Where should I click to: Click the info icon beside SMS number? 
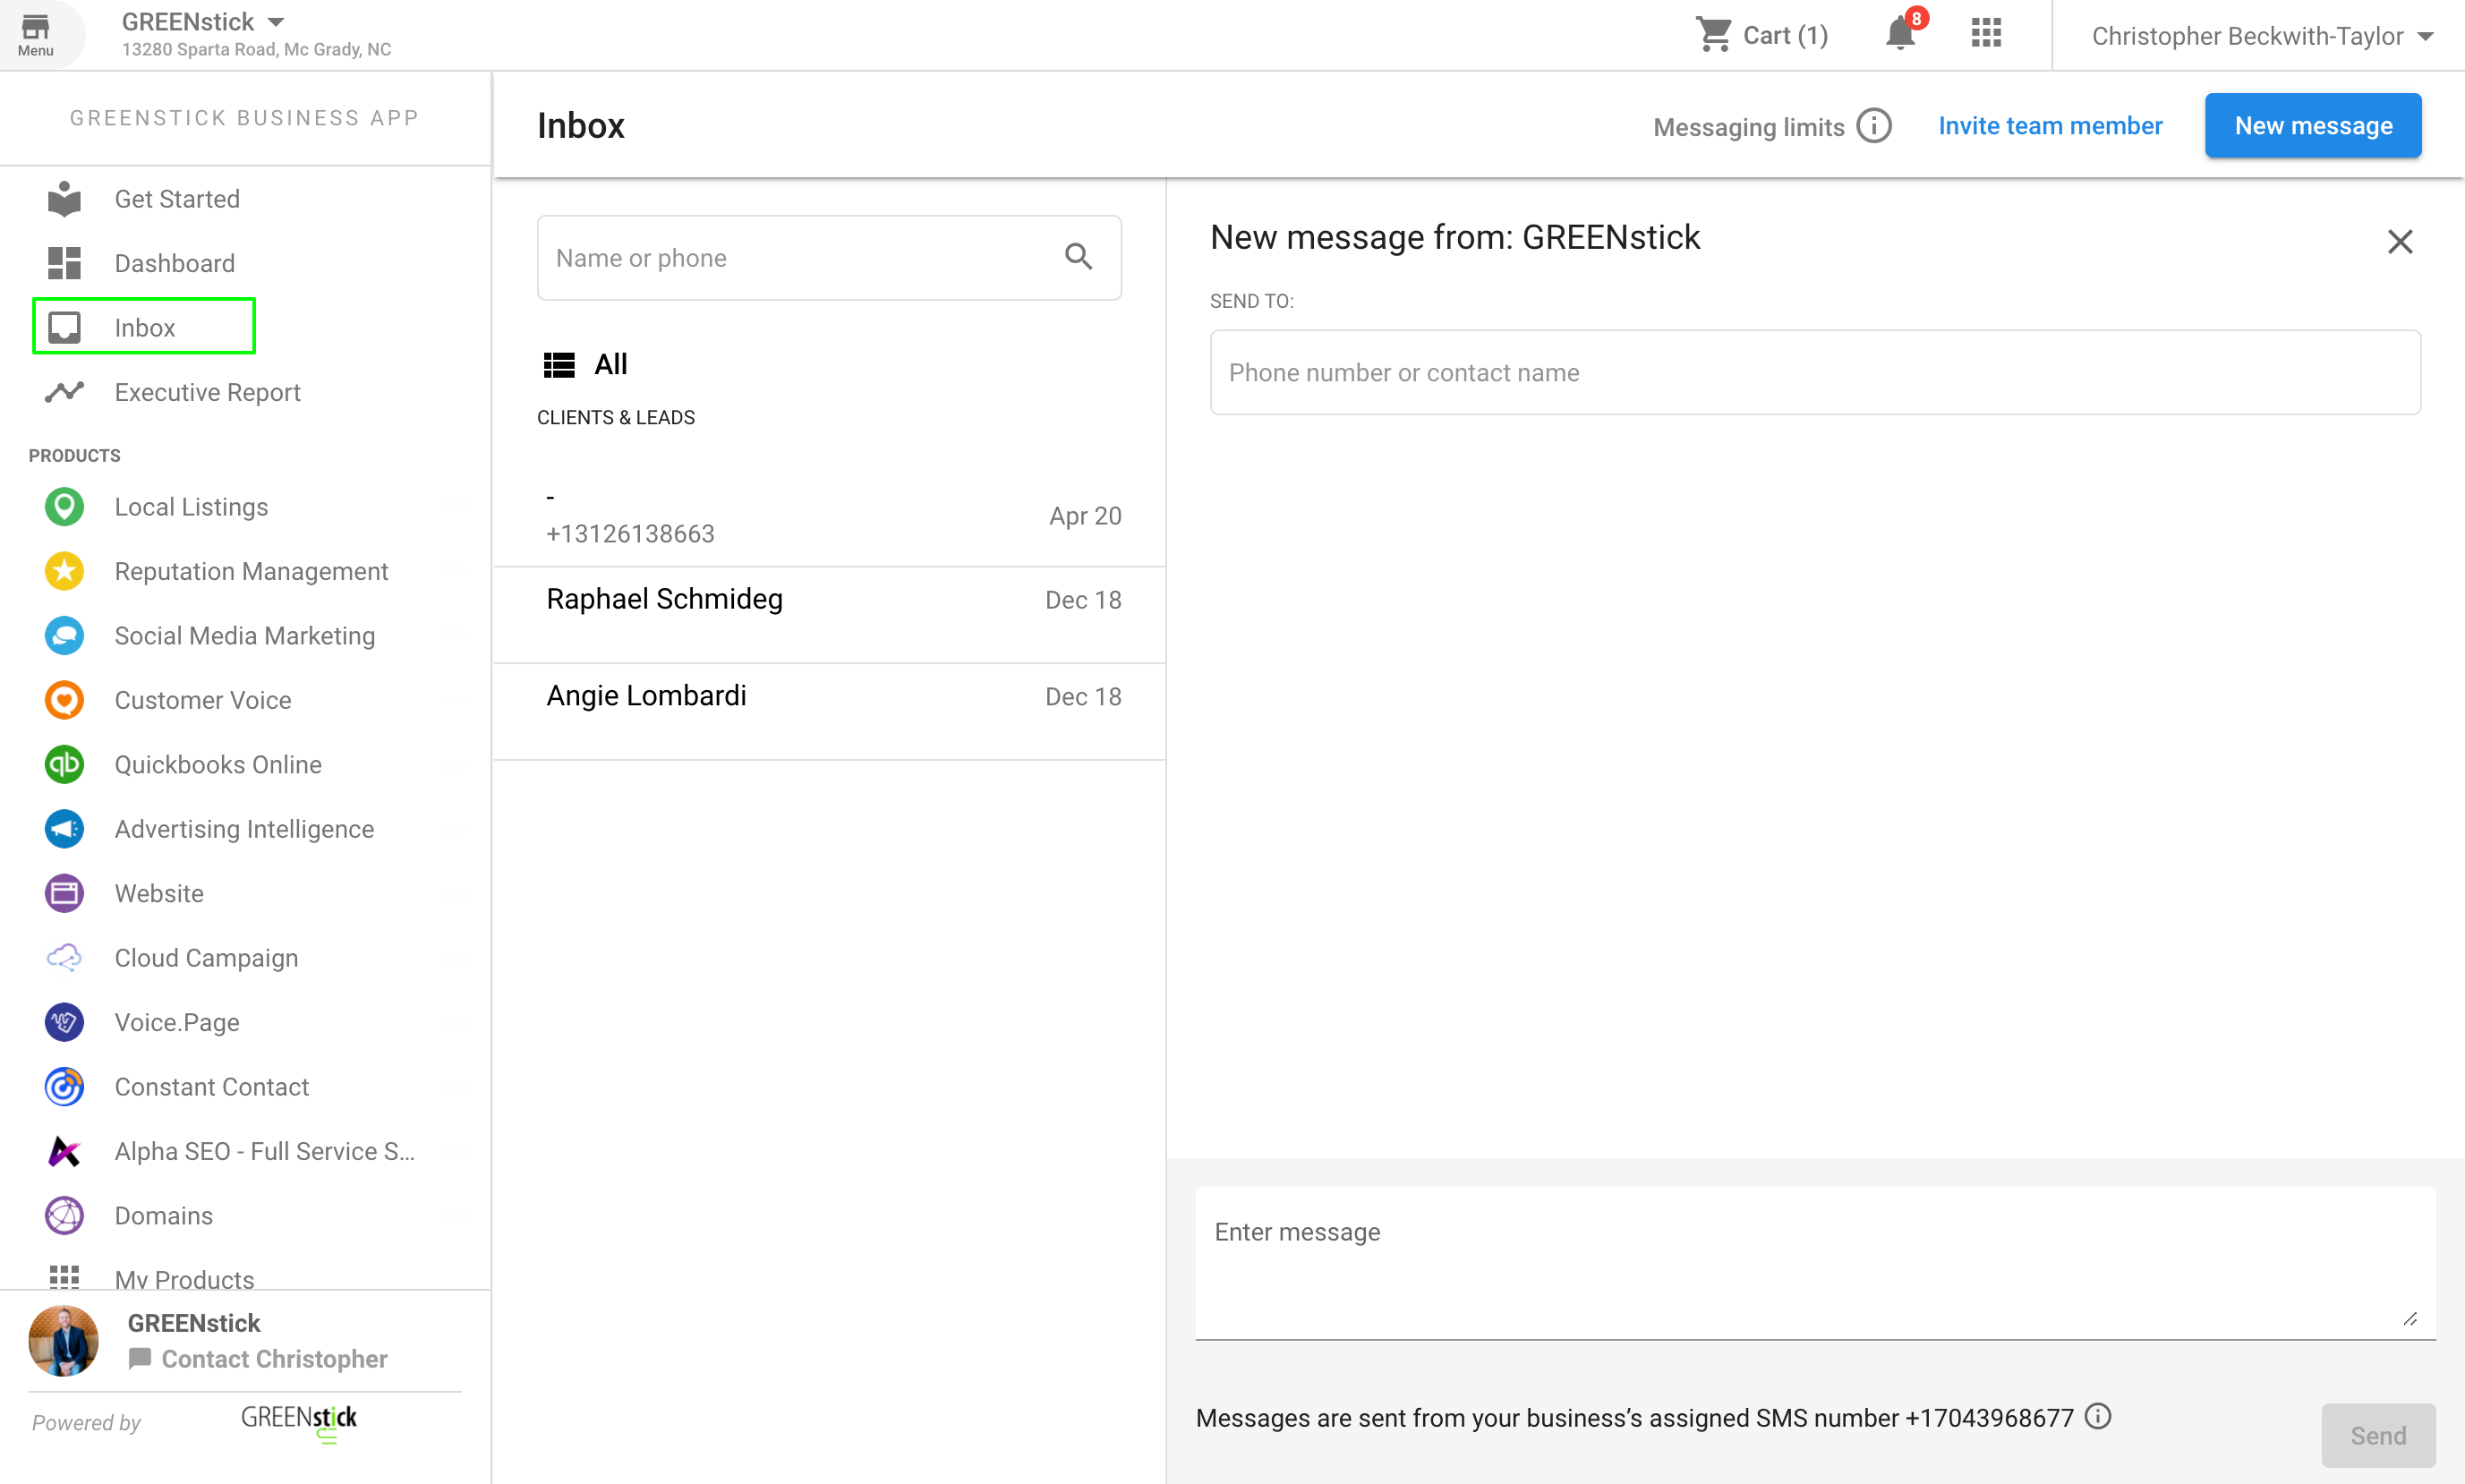2098,1416
